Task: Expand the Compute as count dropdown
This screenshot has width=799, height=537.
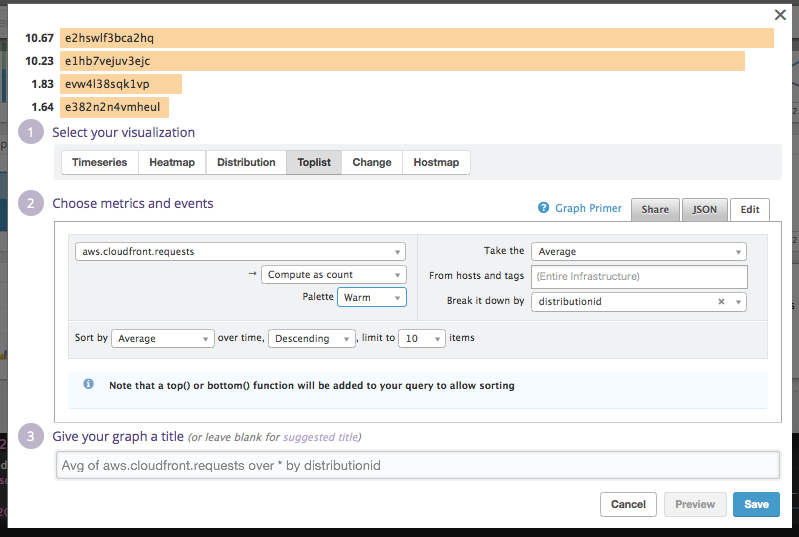Action: (x=334, y=275)
